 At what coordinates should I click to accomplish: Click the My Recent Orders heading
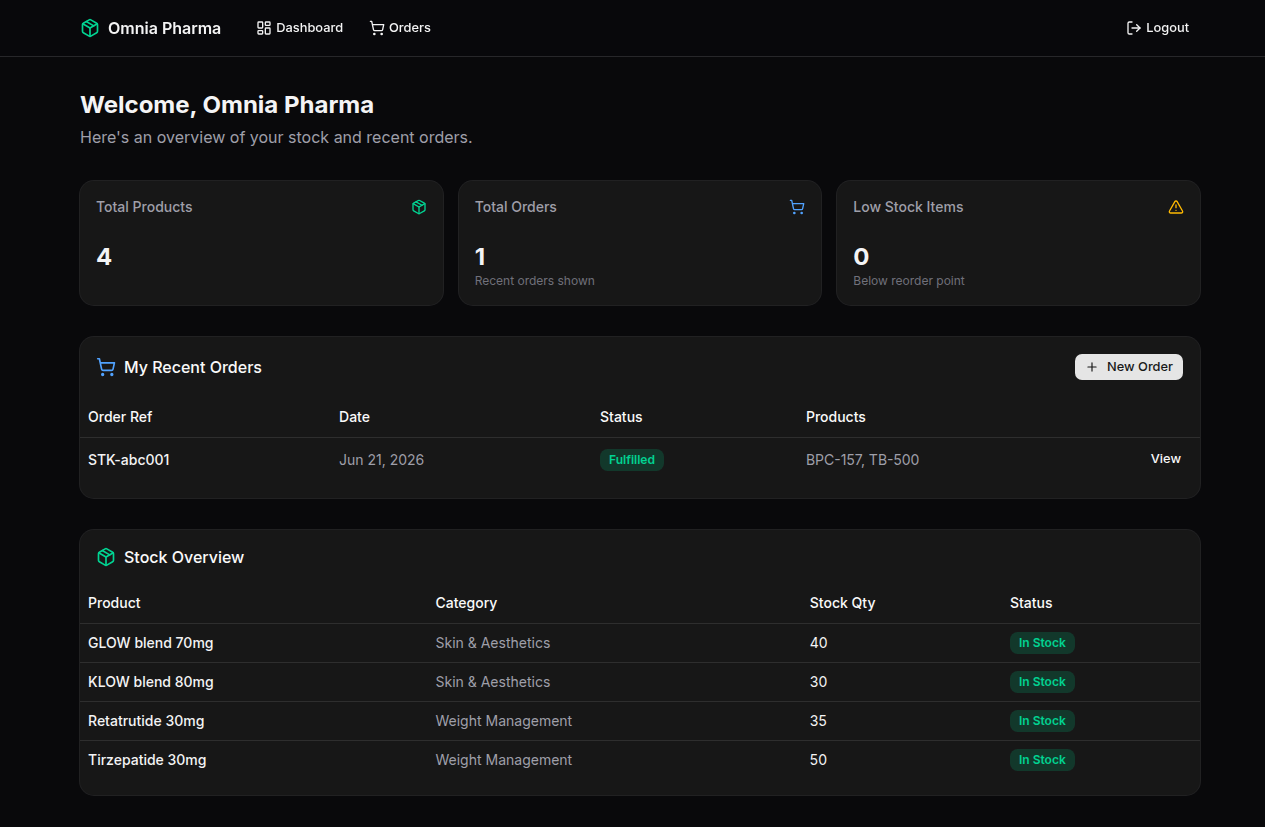(193, 367)
